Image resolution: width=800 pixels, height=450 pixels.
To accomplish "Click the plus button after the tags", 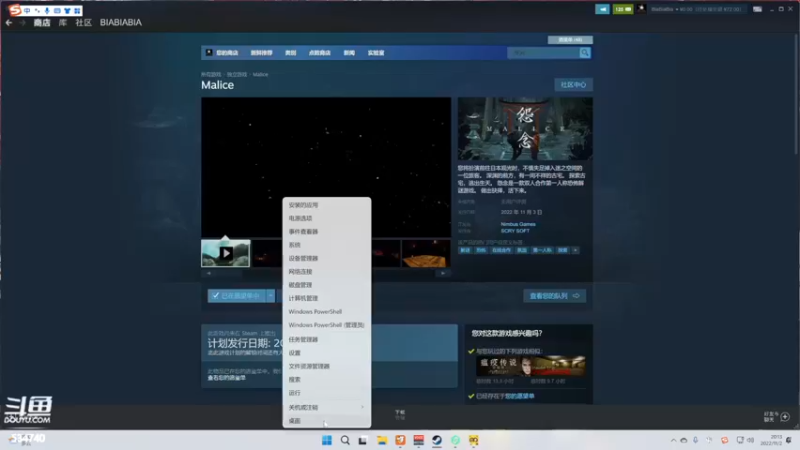I will tap(575, 250).
